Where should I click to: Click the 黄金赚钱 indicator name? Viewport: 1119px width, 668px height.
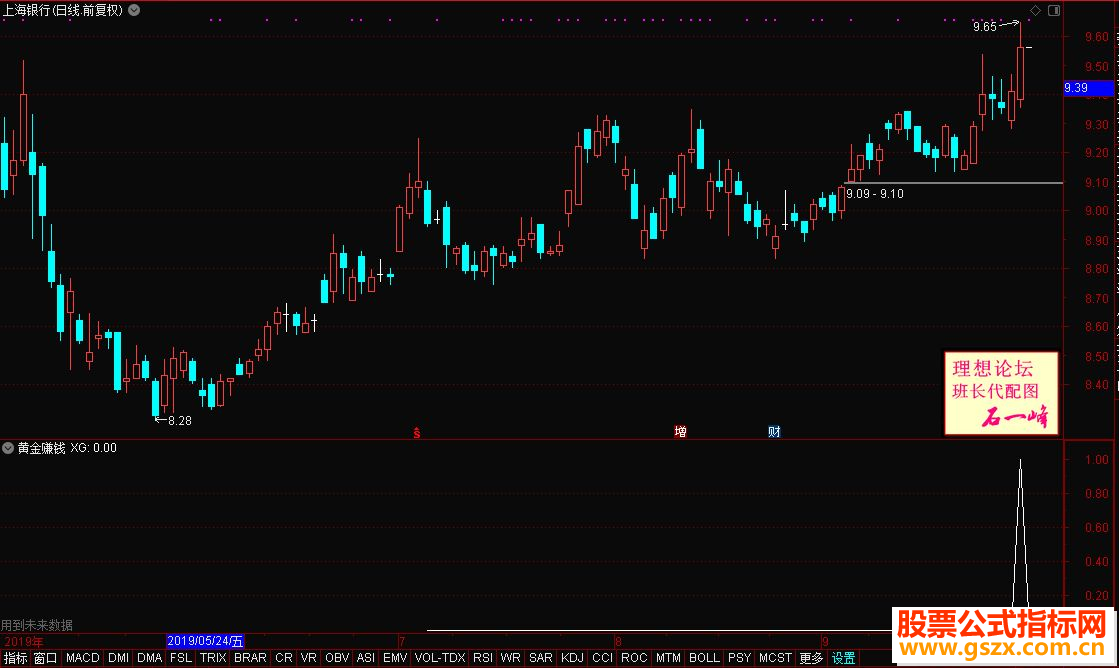pyautogui.click(x=41, y=448)
